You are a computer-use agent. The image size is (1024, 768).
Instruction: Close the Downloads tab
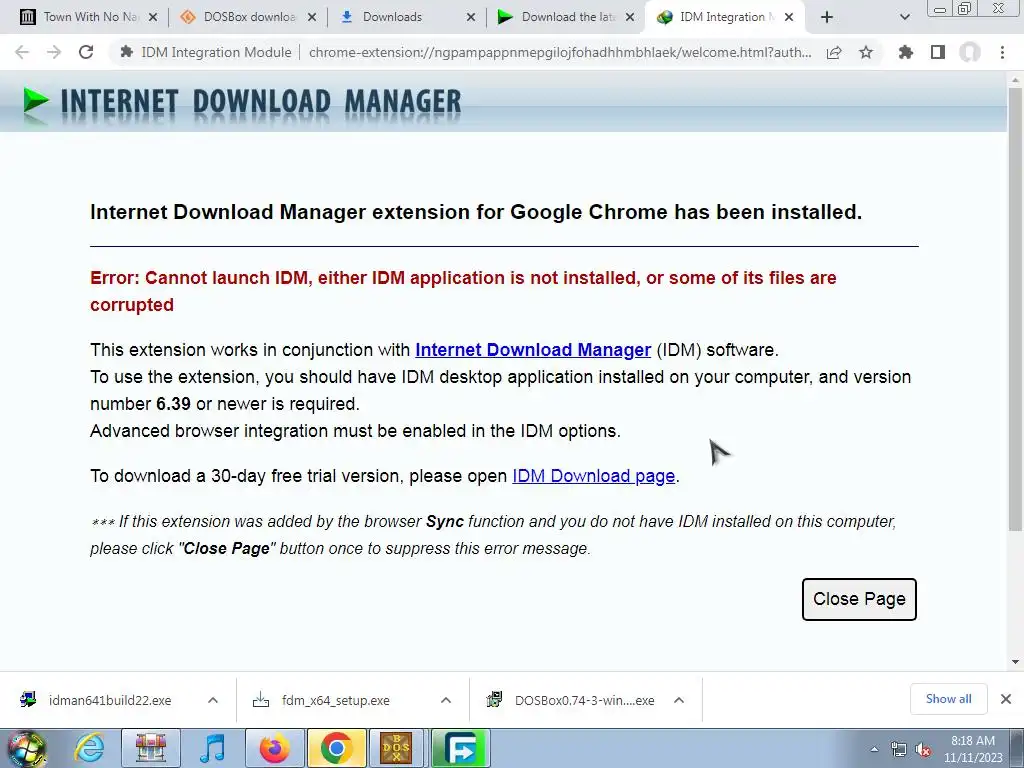pos(471,18)
